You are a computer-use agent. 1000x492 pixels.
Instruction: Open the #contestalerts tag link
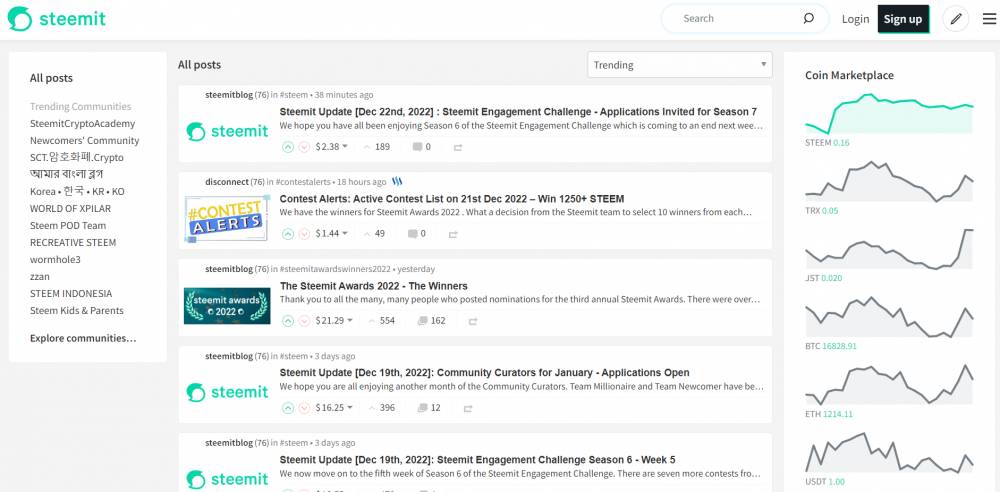pyautogui.click(x=303, y=182)
